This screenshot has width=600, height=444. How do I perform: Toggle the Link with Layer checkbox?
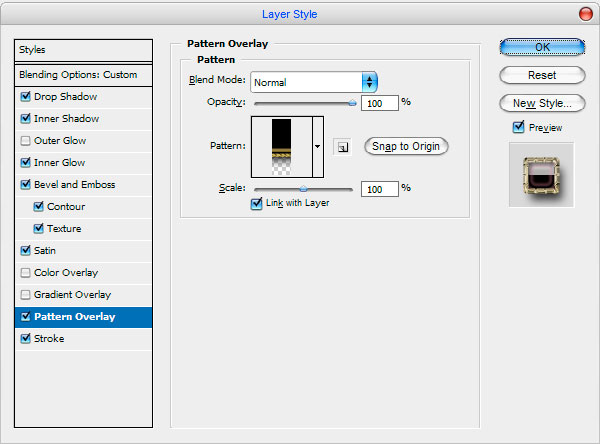tap(256, 203)
